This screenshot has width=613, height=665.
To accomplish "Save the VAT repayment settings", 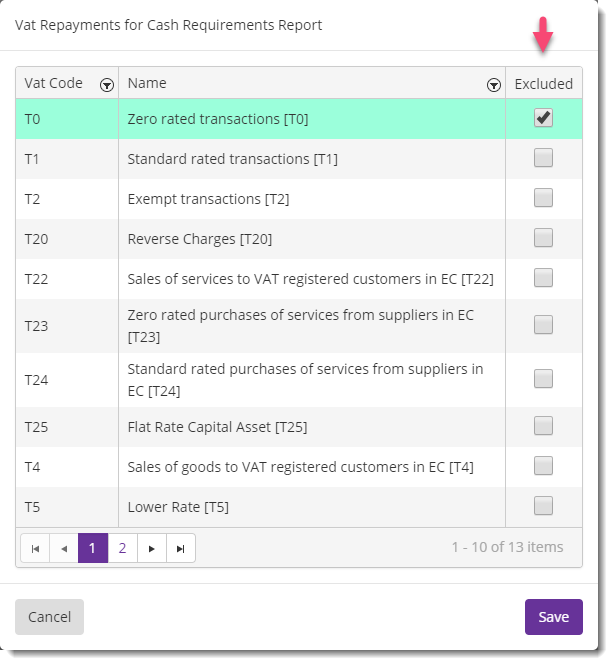I will 554,617.
